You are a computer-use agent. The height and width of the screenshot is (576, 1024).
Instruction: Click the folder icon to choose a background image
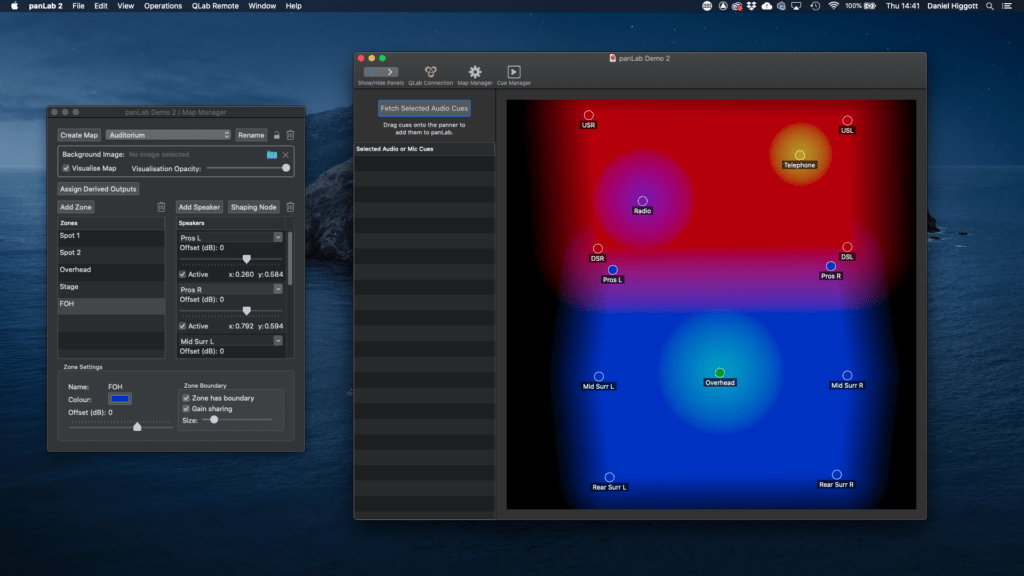272,155
